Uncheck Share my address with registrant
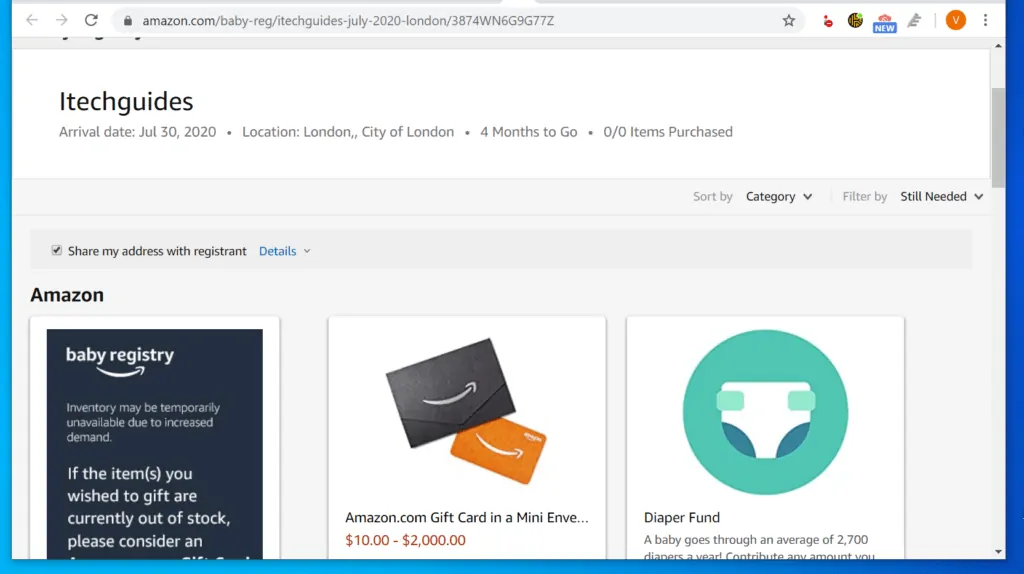 pyautogui.click(x=57, y=250)
